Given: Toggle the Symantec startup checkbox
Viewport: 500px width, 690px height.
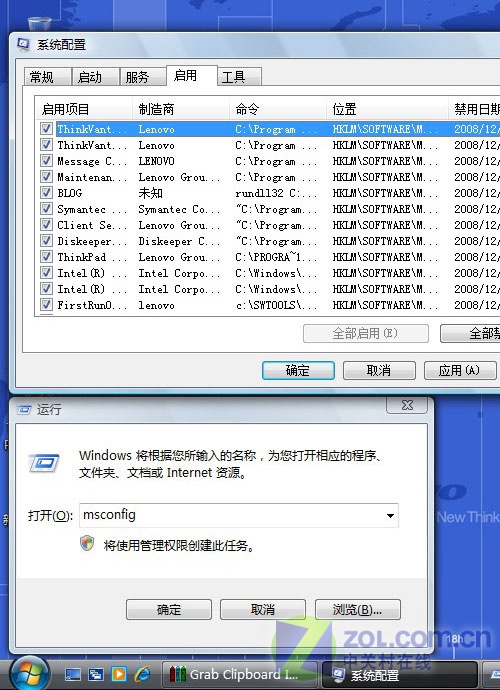Looking at the screenshot, I should click(46, 209).
